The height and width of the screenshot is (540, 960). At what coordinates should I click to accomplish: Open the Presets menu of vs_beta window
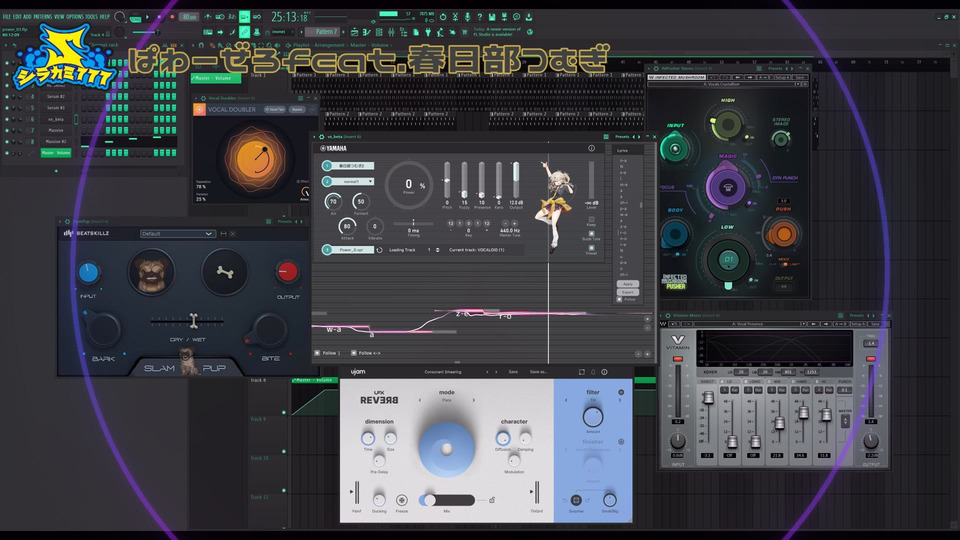[x=622, y=137]
